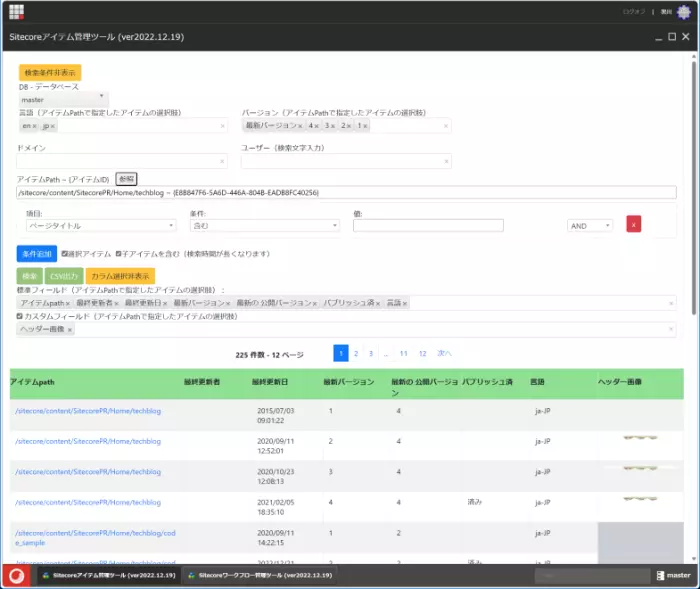Click the CSV出力 button
The width and height of the screenshot is (700, 589).
pyautogui.click(x=65, y=275)
